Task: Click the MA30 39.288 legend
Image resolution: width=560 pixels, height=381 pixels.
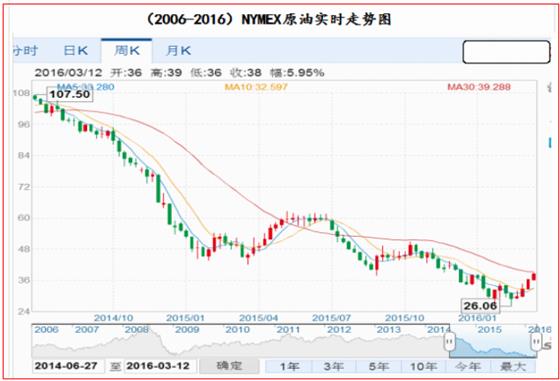Action: tap(479, 87)
